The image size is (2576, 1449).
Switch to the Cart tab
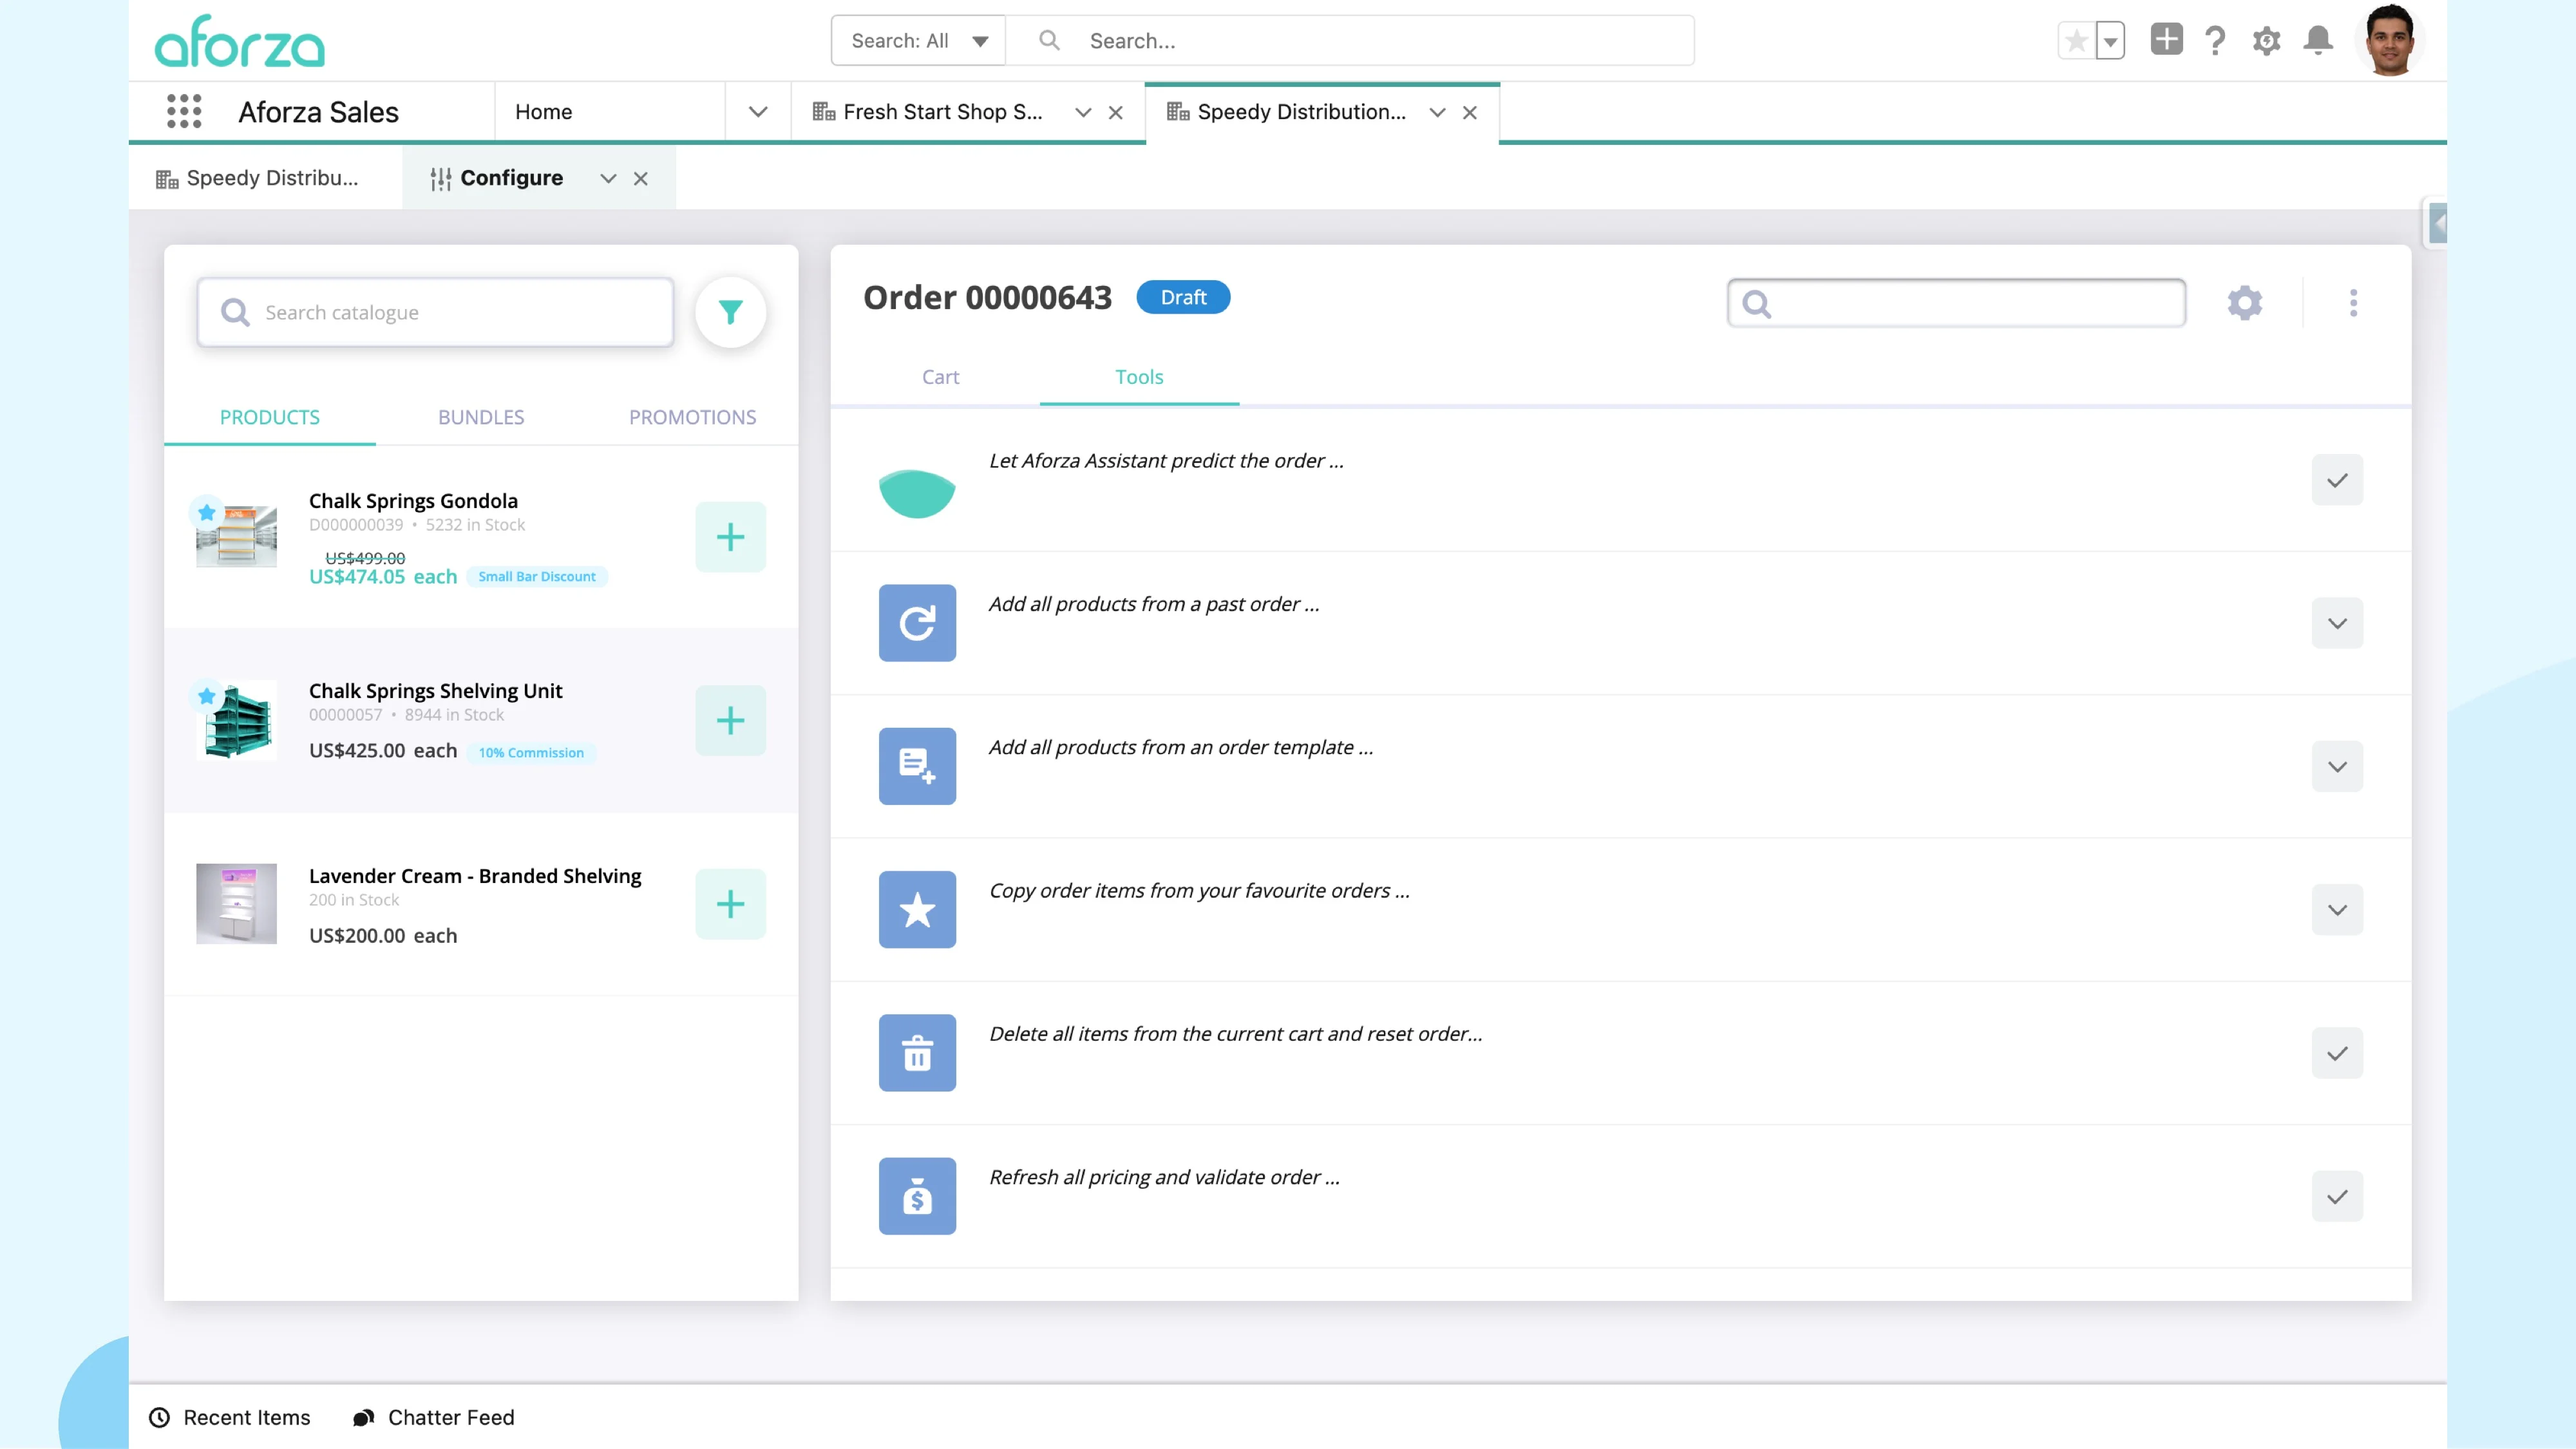click(940, 377)
